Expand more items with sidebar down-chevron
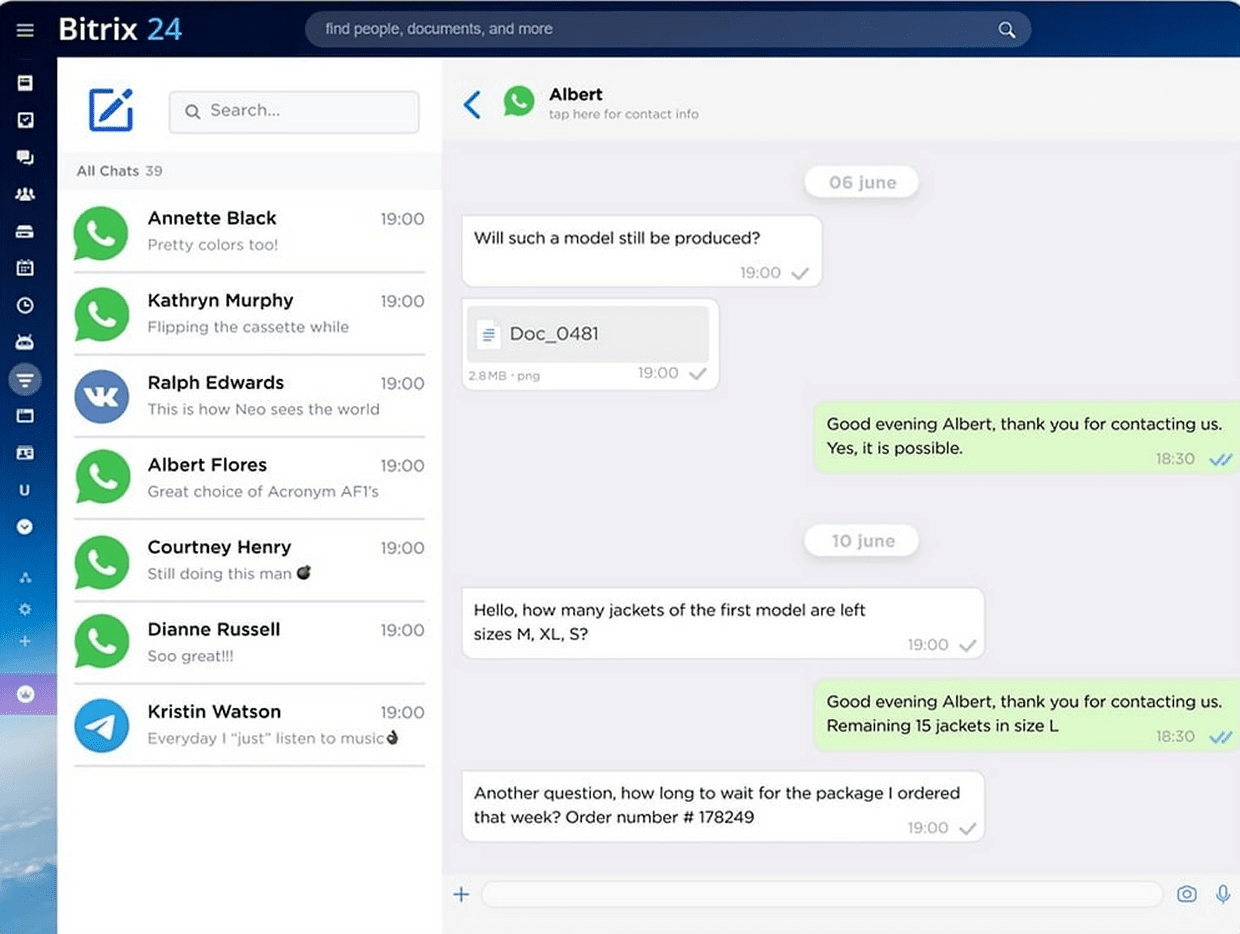The image size is (1240, 934). (25, 526)
